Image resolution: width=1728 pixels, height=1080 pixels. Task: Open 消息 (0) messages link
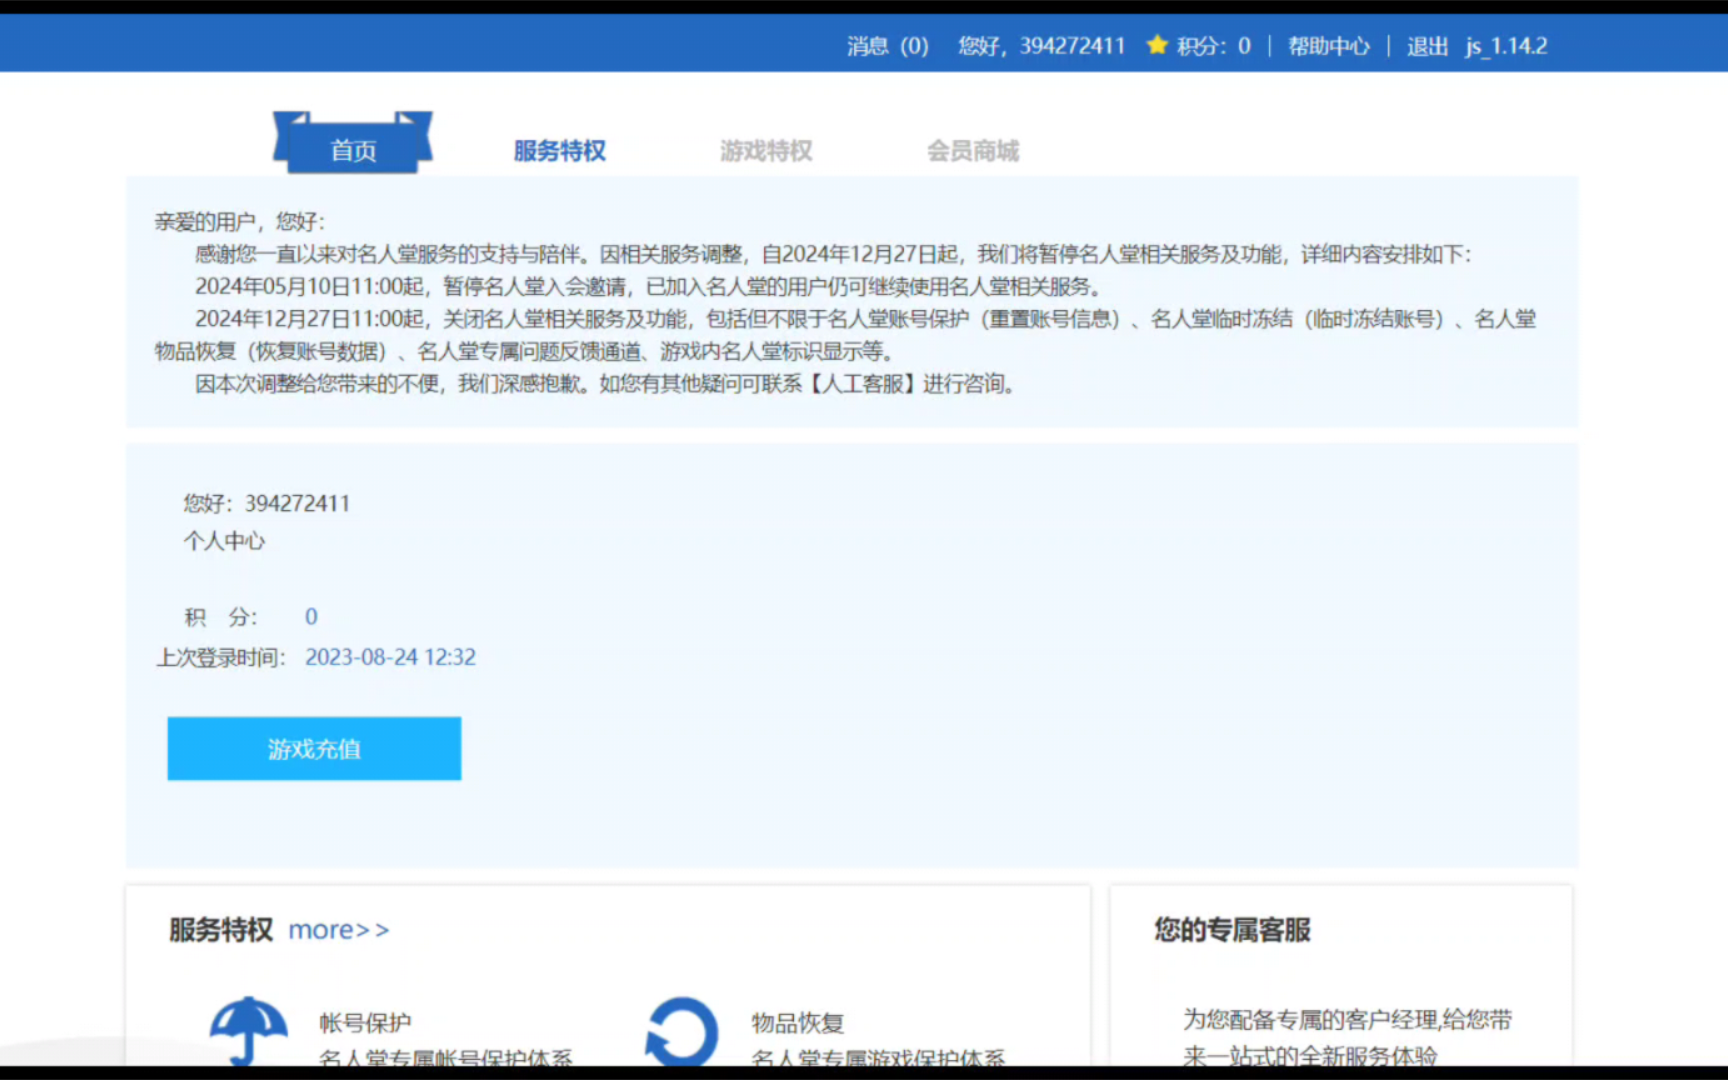(x=888, y=46)
